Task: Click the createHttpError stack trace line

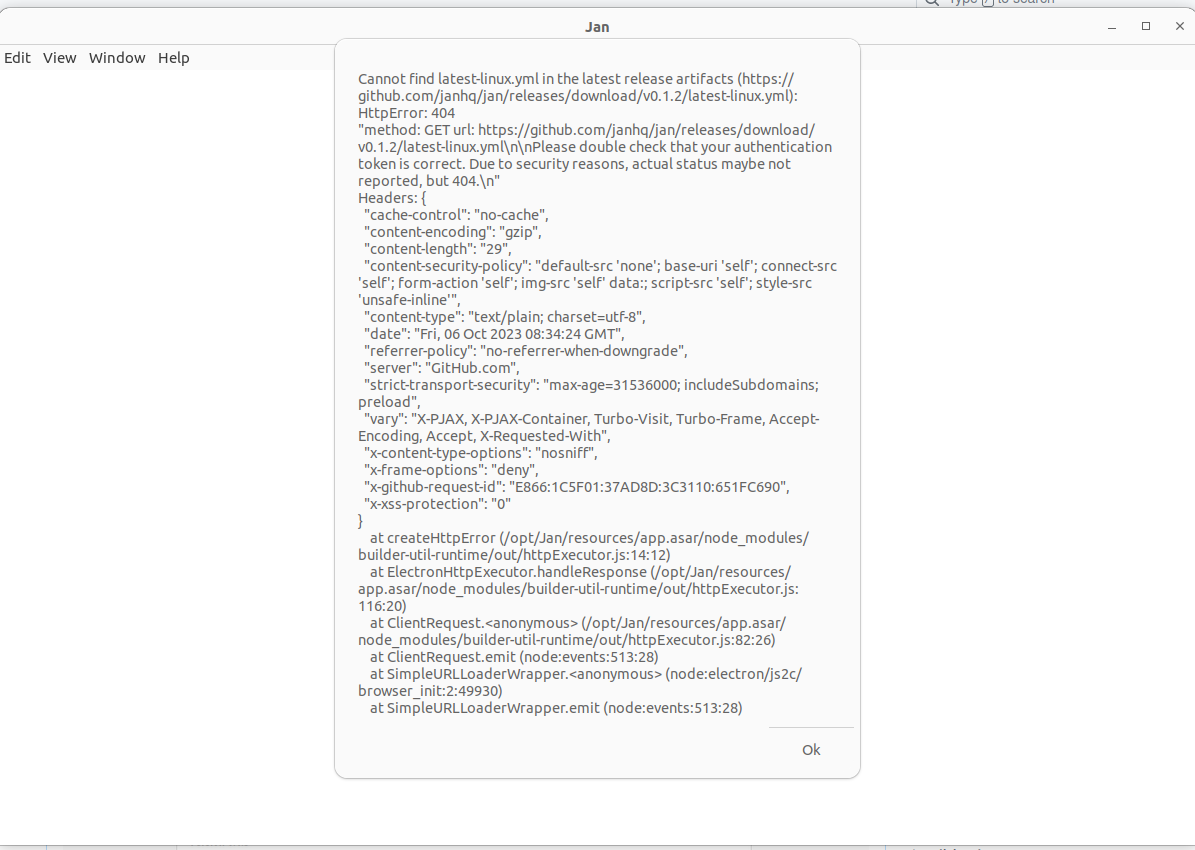Action: (600, 537)
